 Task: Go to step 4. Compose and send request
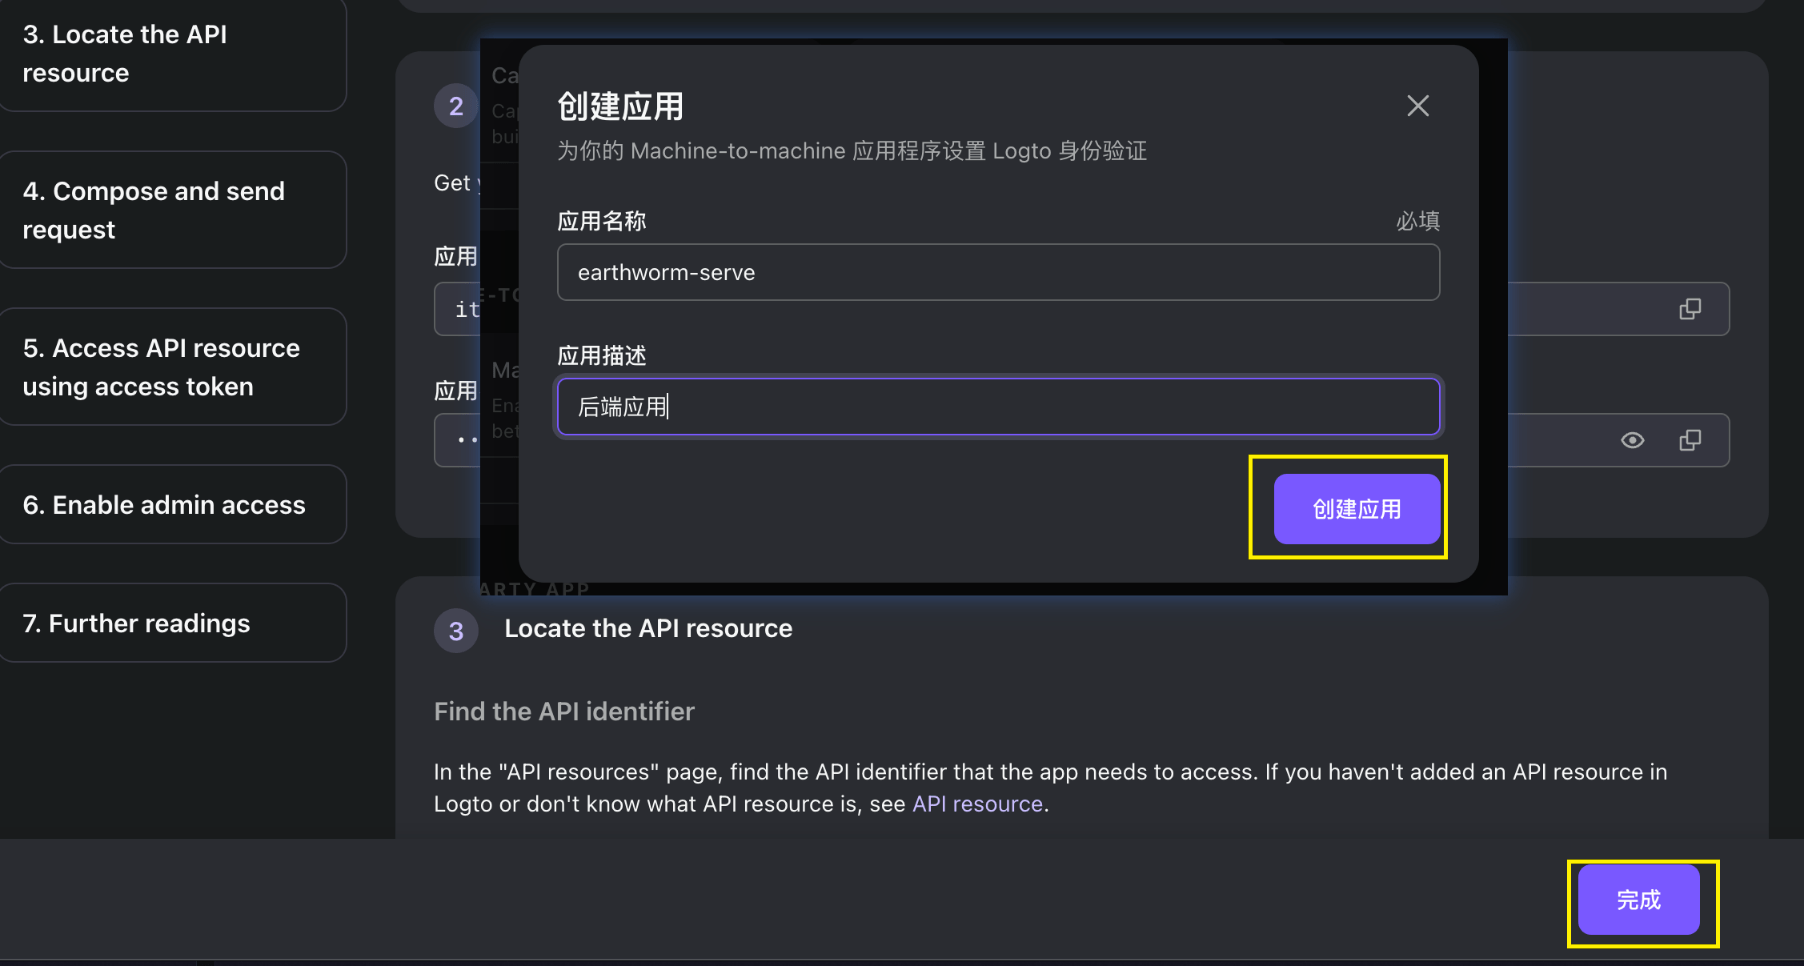coord(172,210)
